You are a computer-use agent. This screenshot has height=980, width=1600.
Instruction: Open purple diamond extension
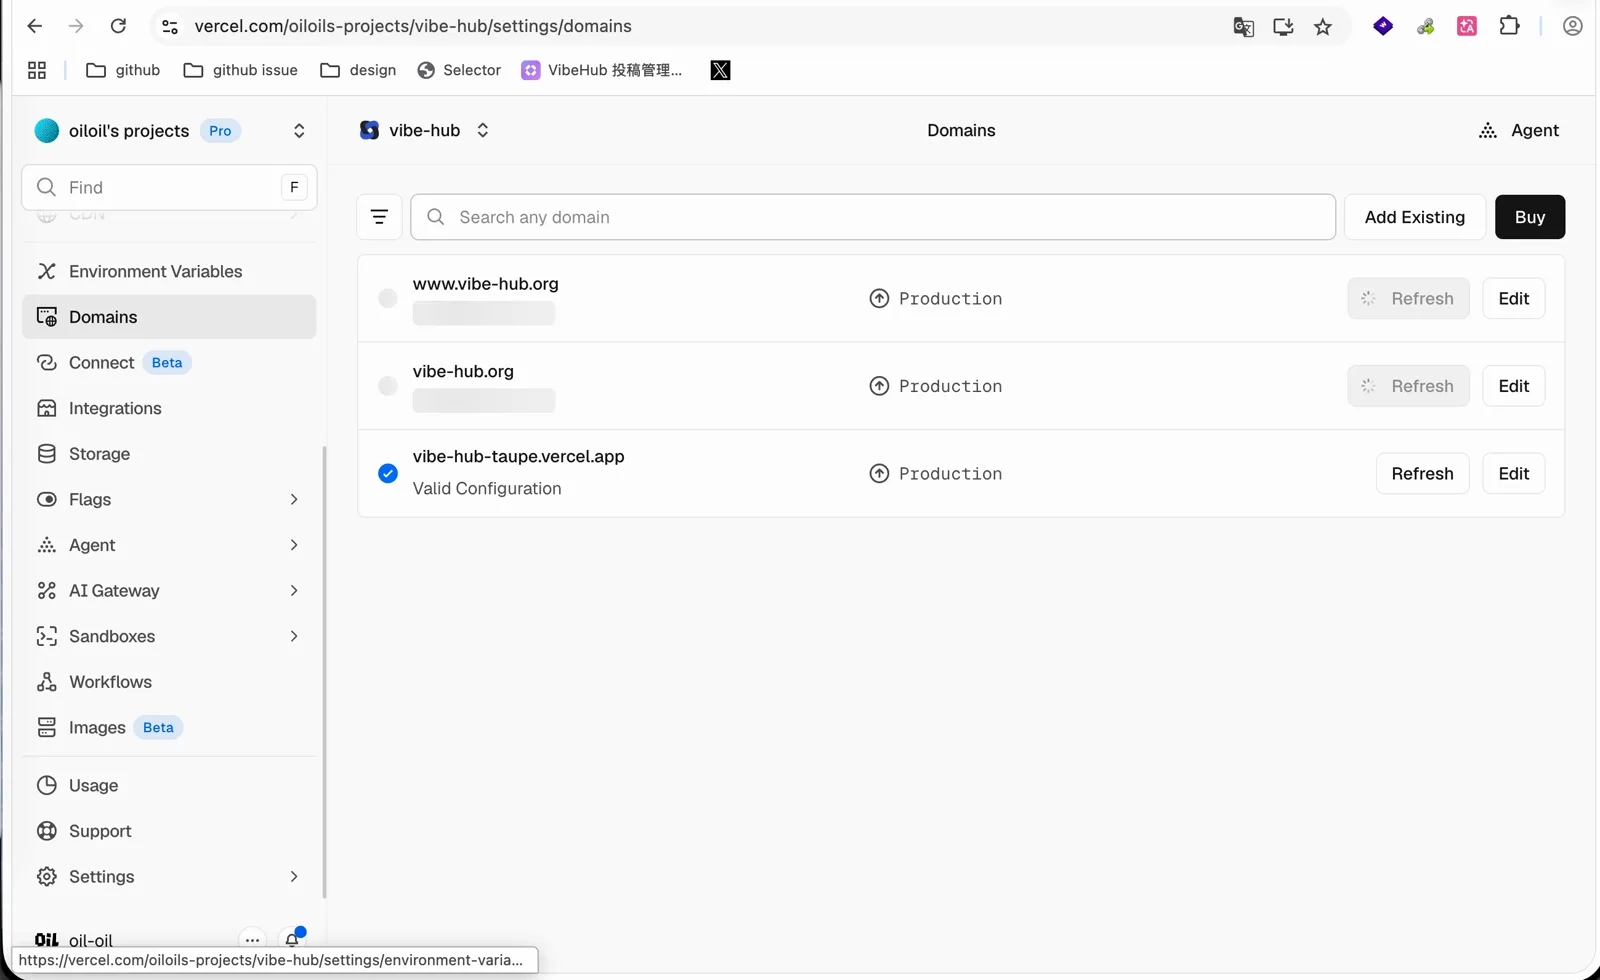pos(1383,26)
